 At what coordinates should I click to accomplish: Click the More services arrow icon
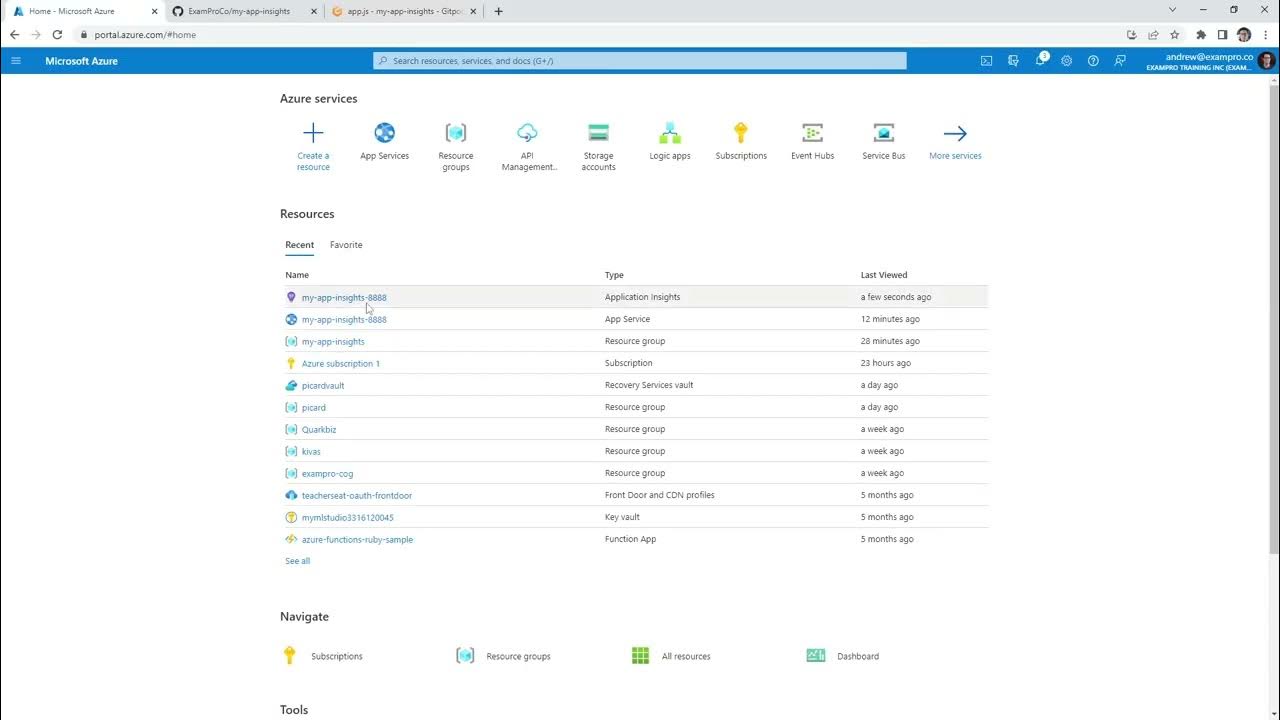[955, 133]
